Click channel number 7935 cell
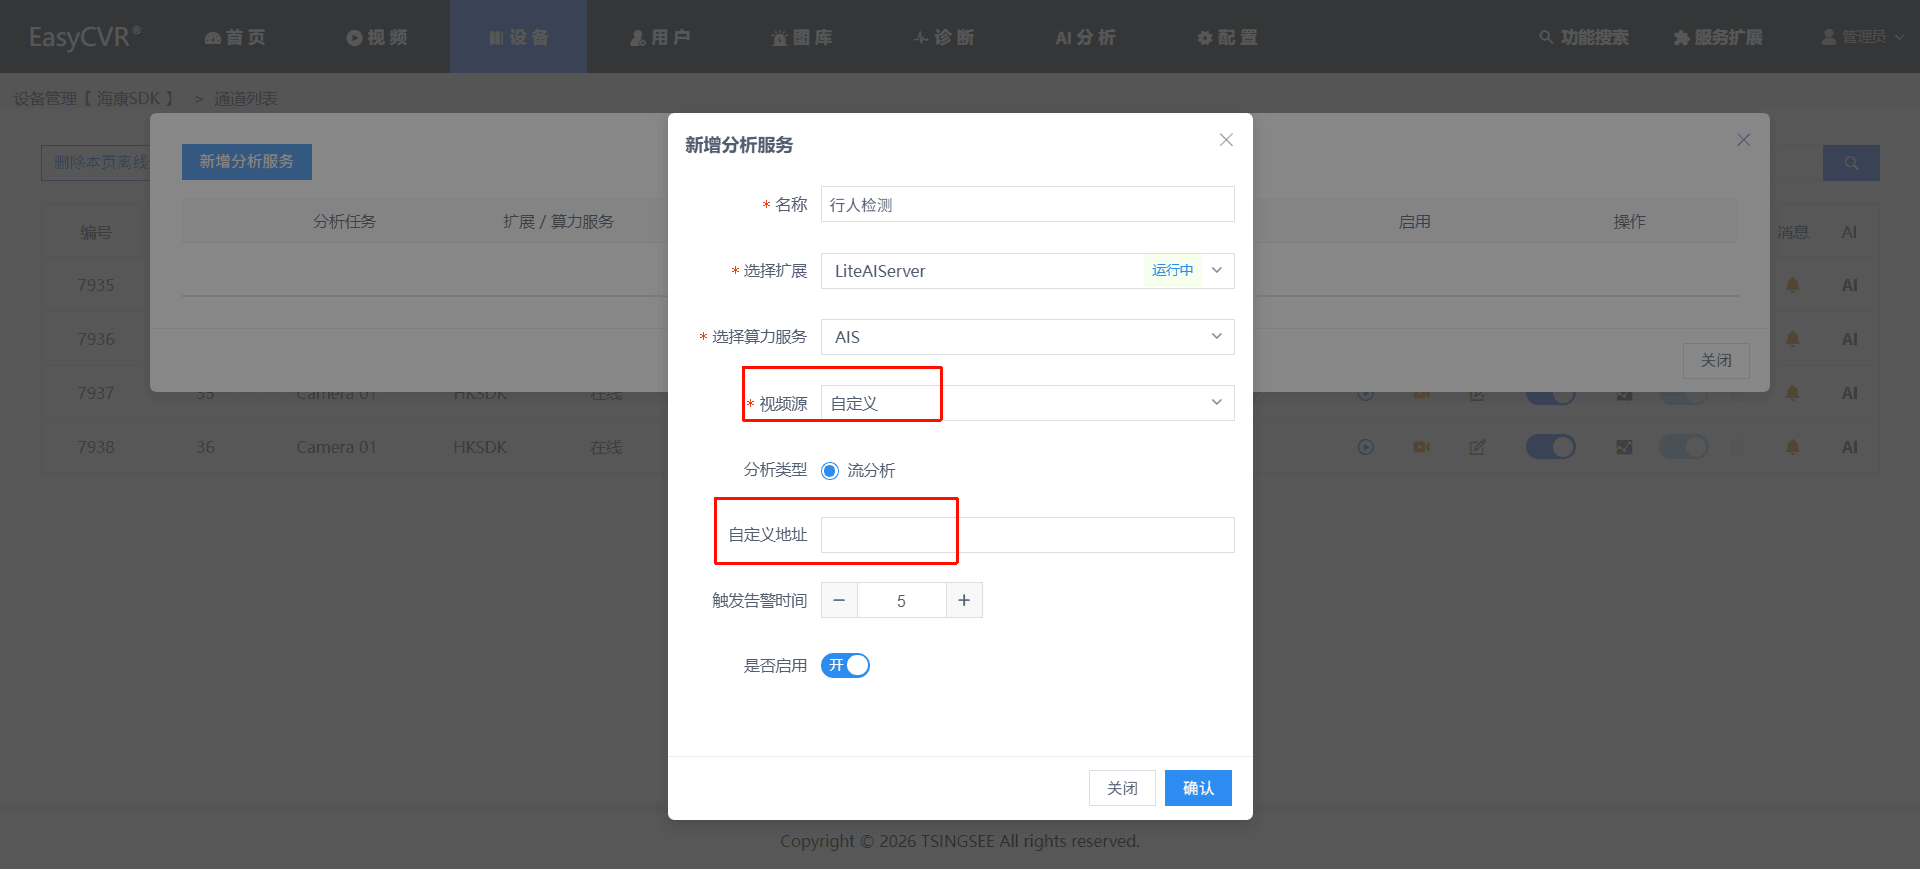Image resolution: width=1920 pixels, height=869 pixels. 96,285
